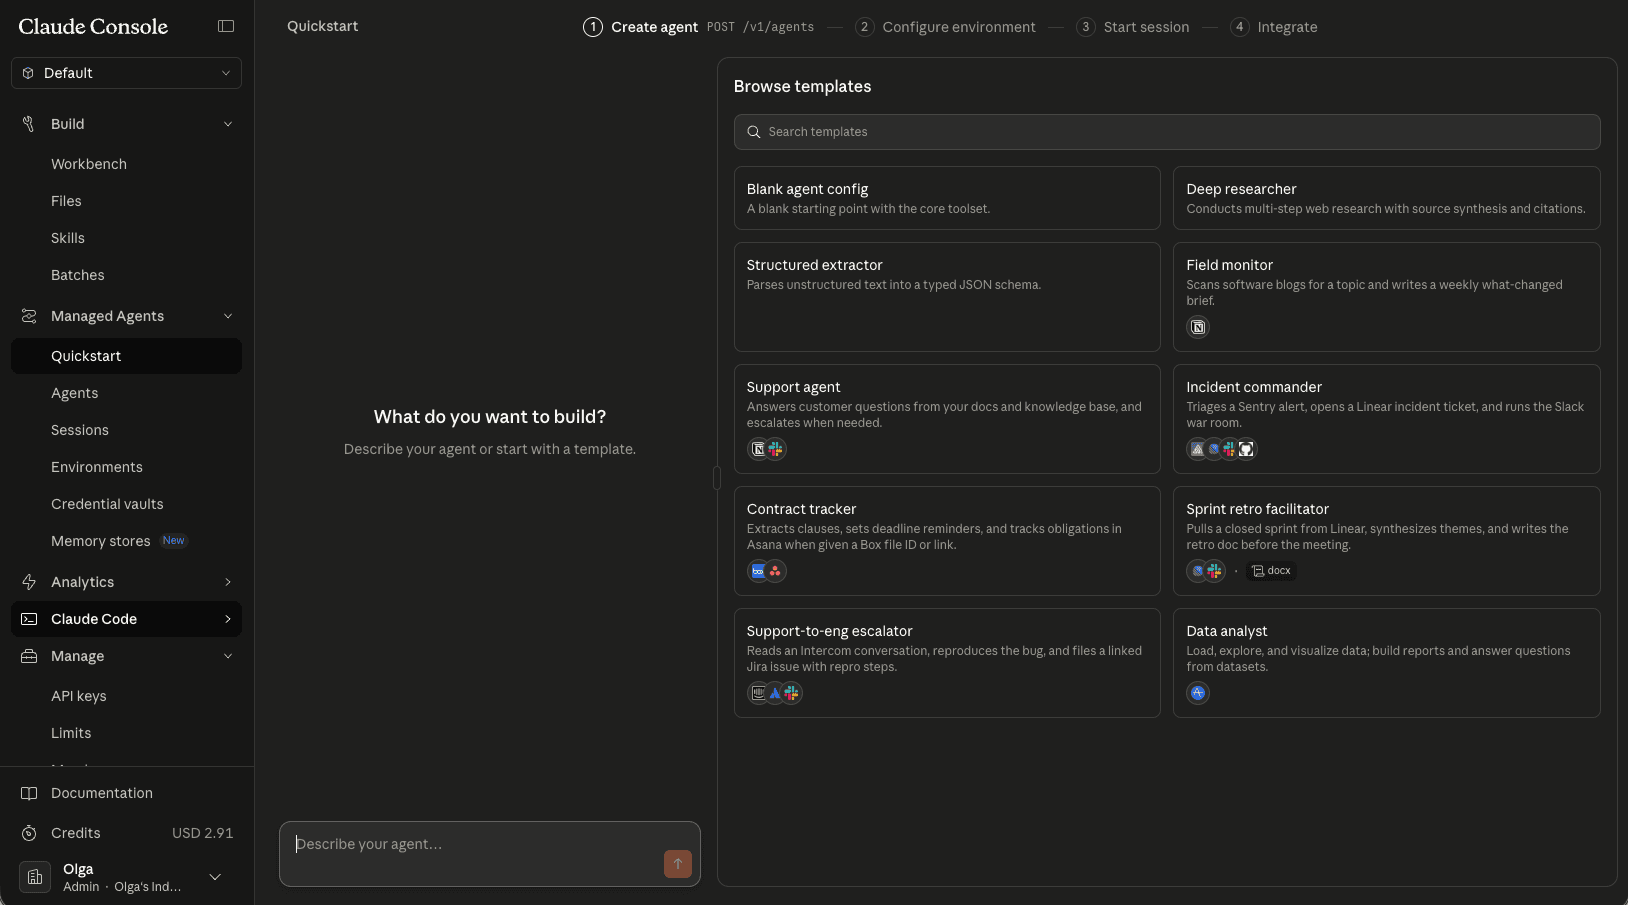Select Quickstart in the sidebar
Image resolution: width=1628 pixels, height=905 pixels.
click(x=126, y=356)
